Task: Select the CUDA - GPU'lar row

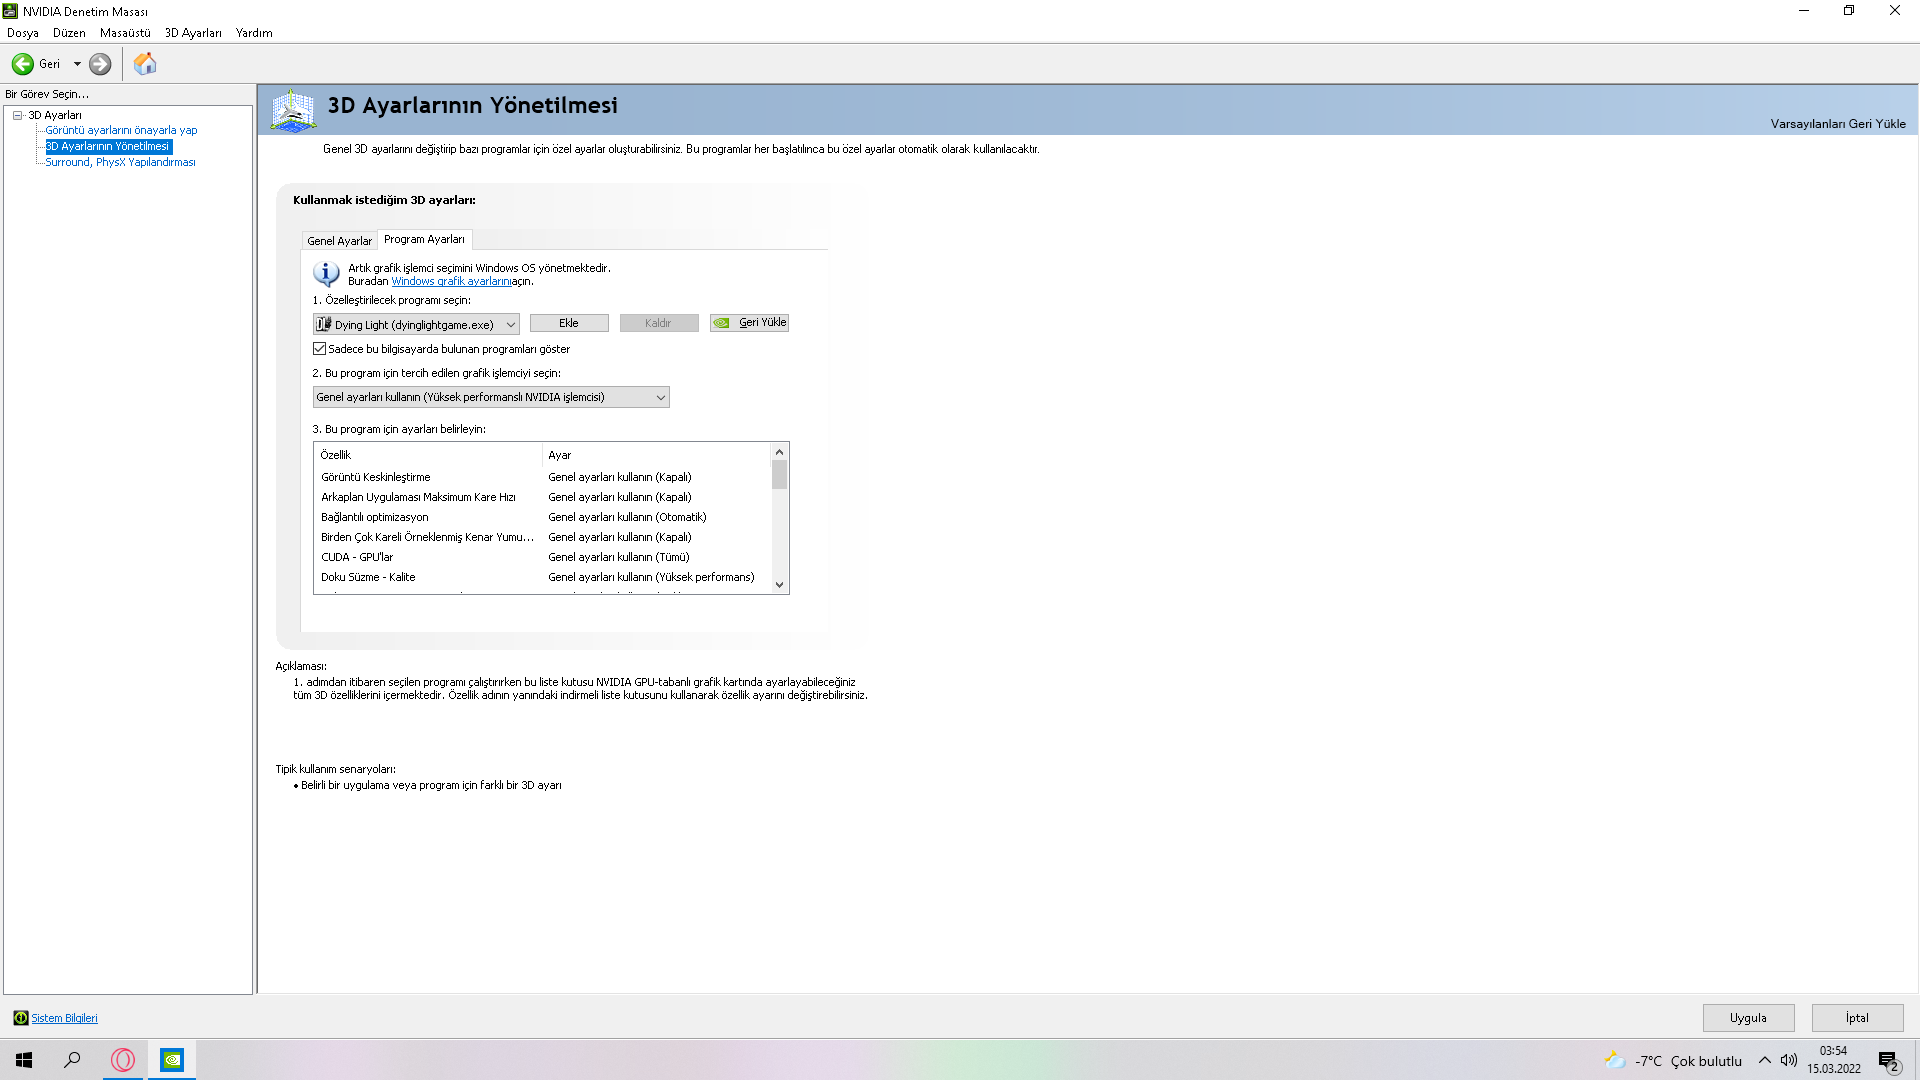Action: point(543,557)
